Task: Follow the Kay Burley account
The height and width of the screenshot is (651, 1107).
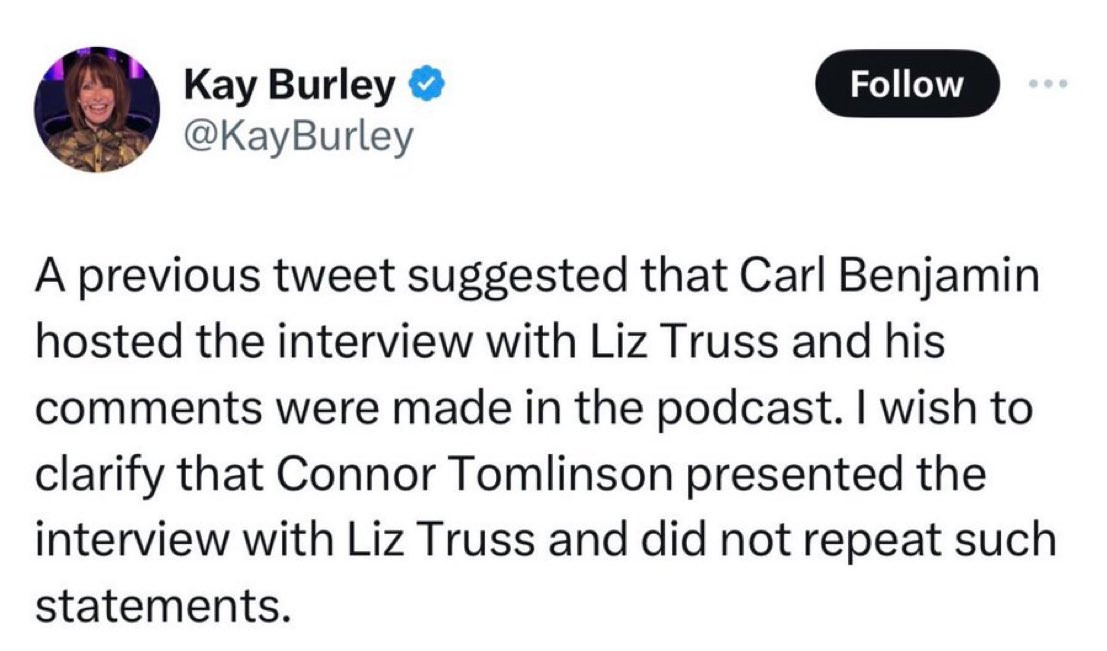Action: tap(906, 84)
